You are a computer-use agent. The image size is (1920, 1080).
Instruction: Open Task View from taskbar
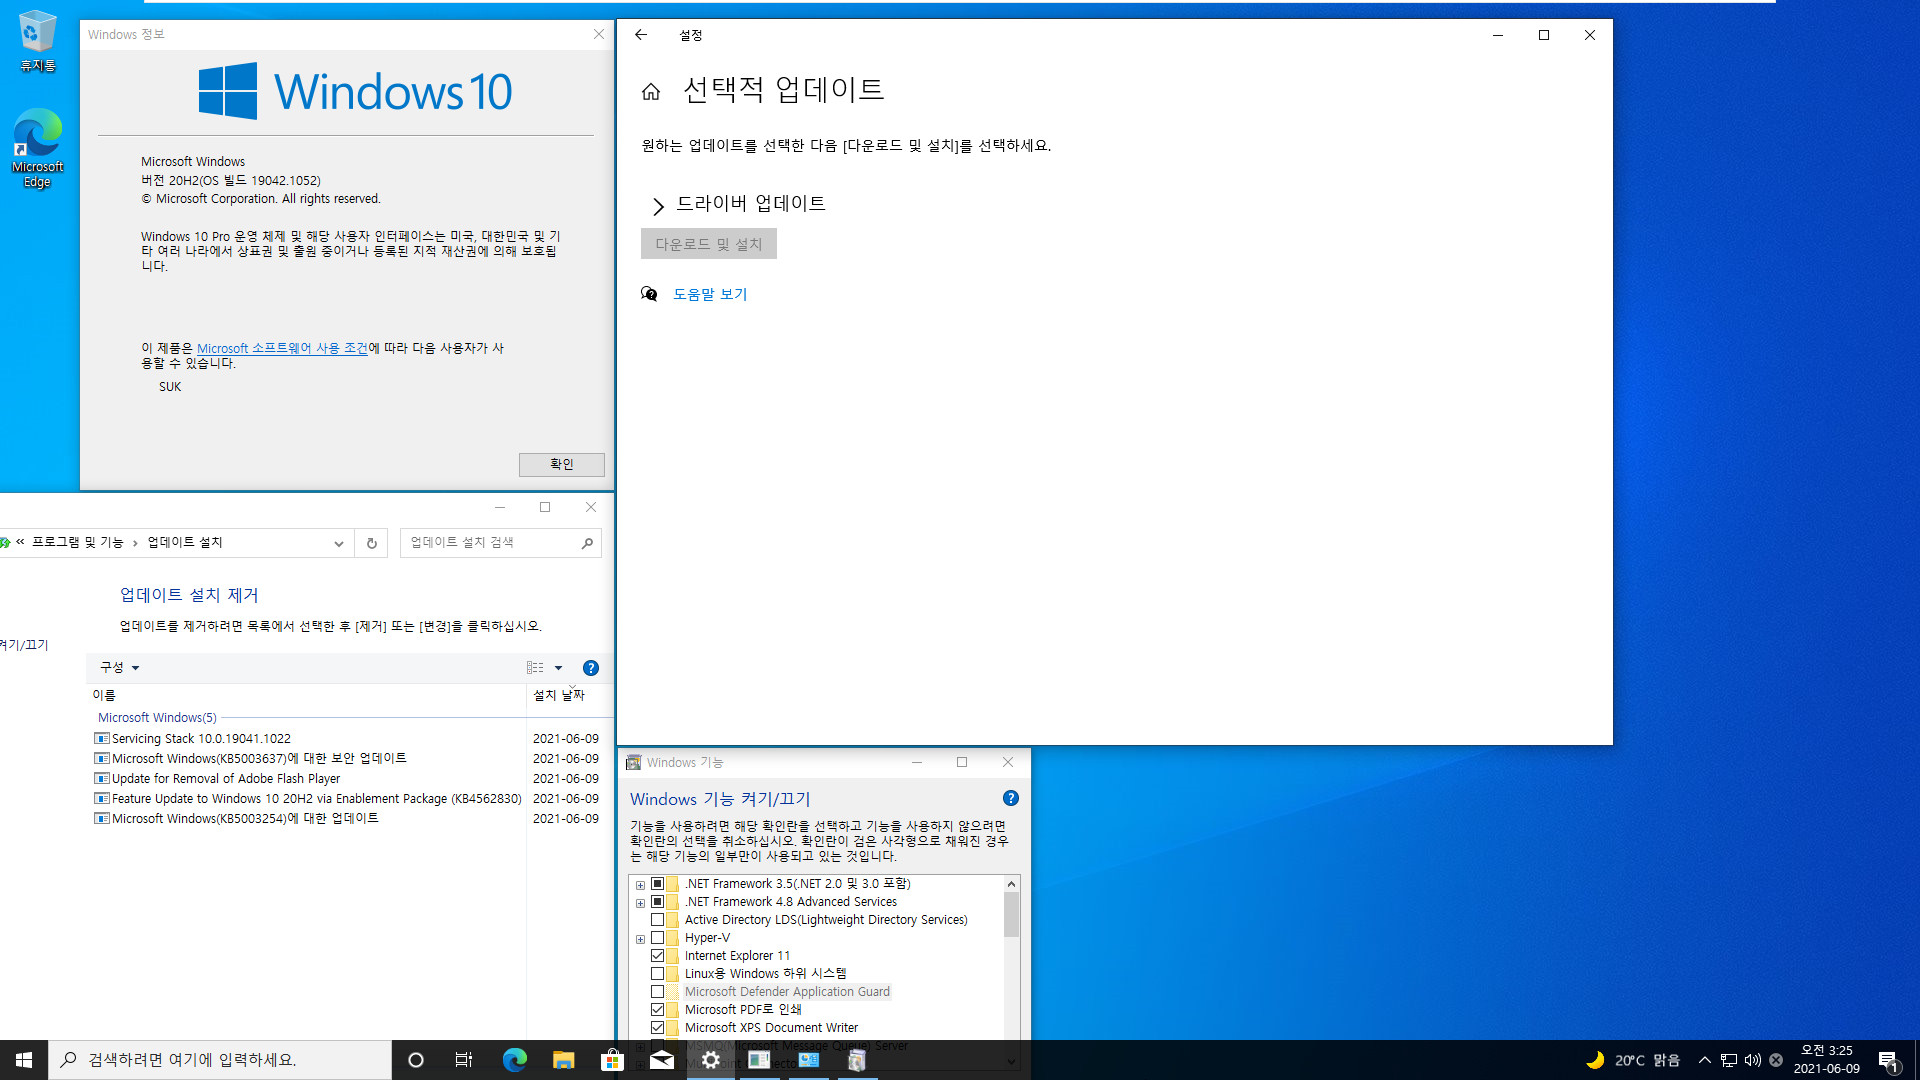tap(464, 1060)
